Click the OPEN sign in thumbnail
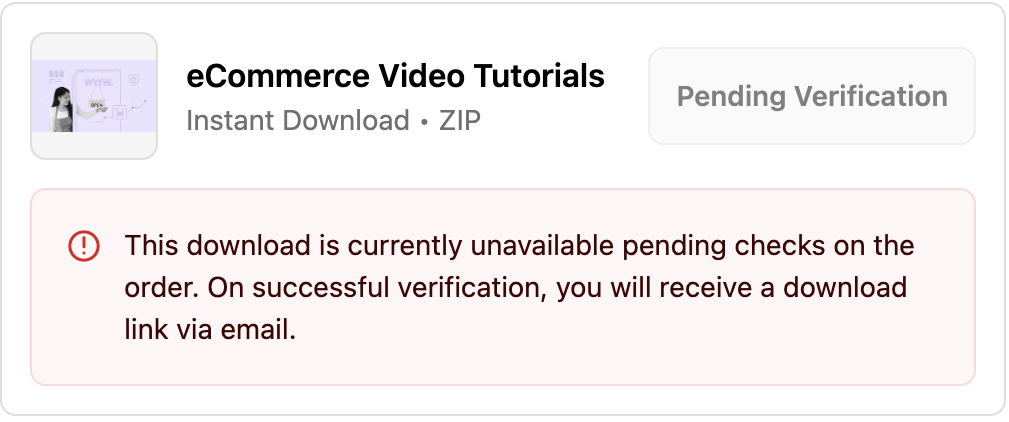Image resolution: width=1009 pixels, height=422 pixels. [x=97, y=103]
